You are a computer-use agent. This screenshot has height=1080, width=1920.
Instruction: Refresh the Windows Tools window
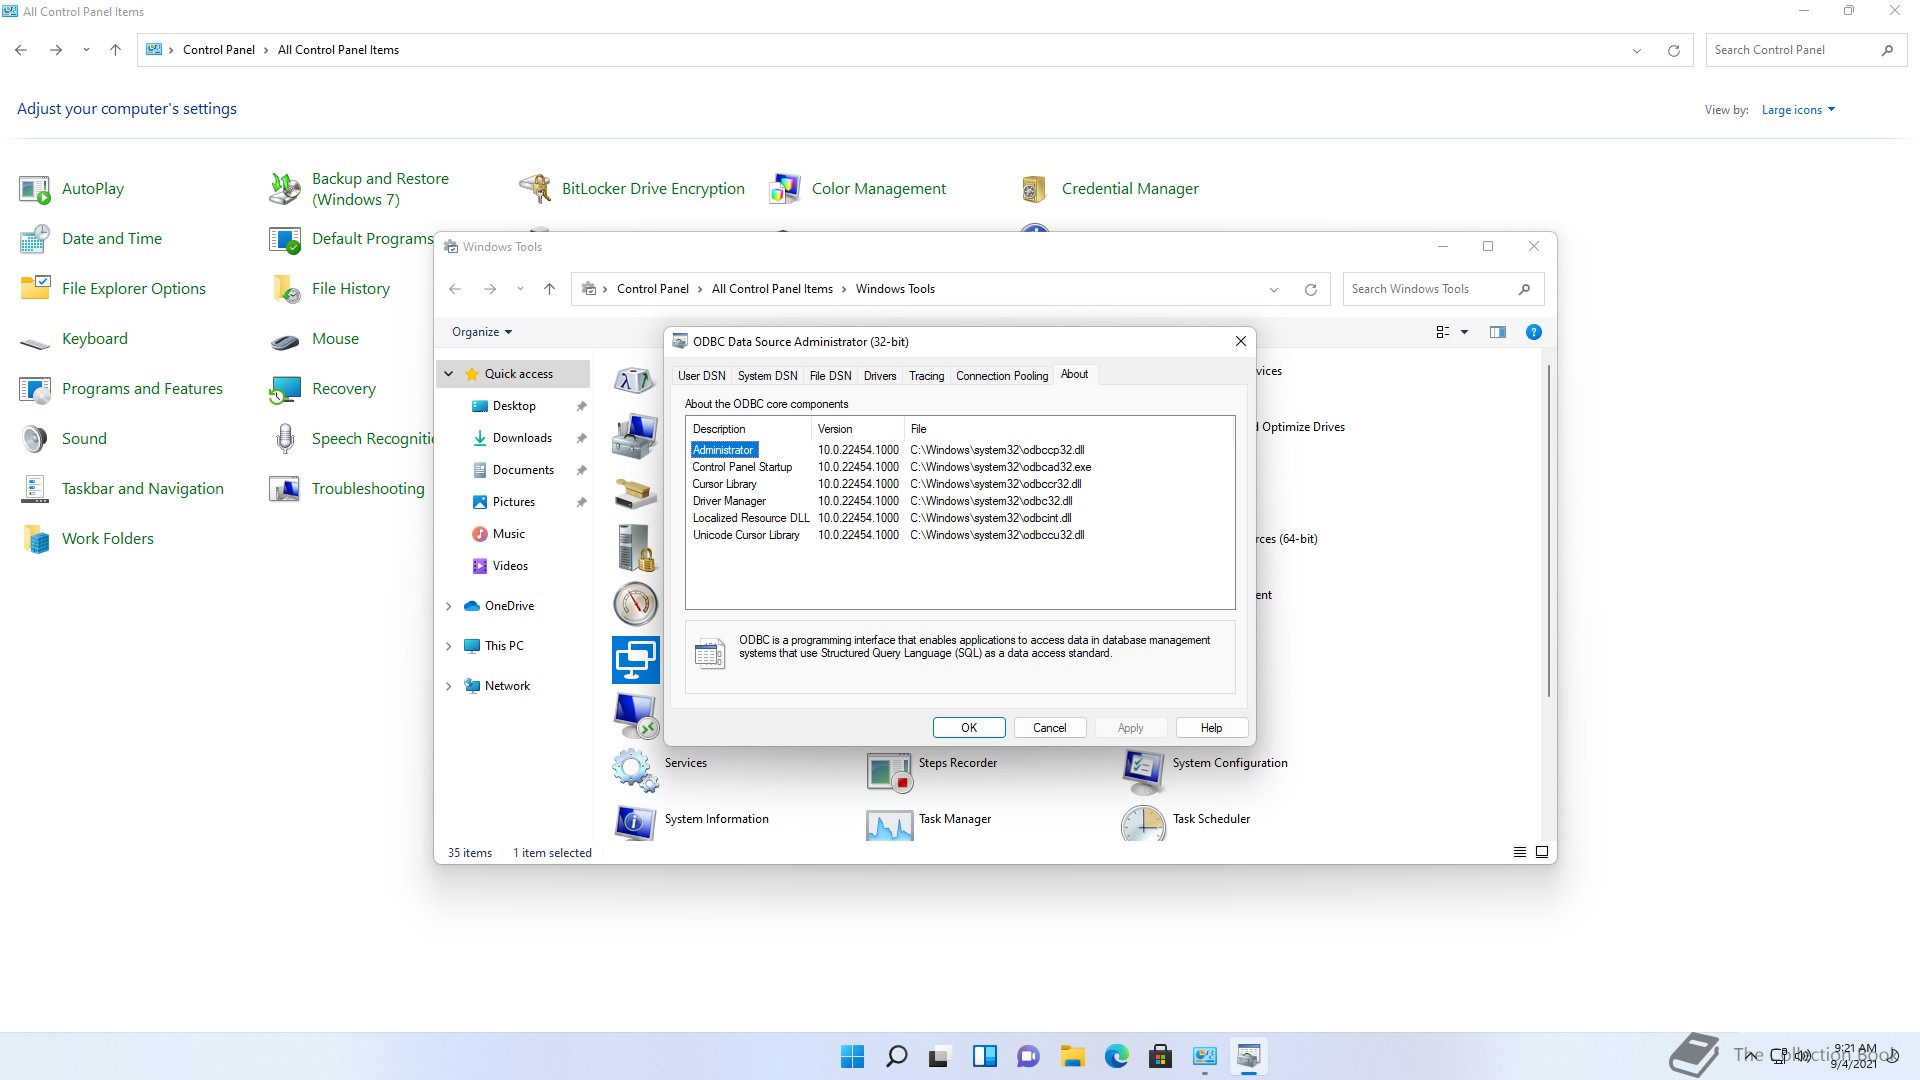coord(1310,290)
